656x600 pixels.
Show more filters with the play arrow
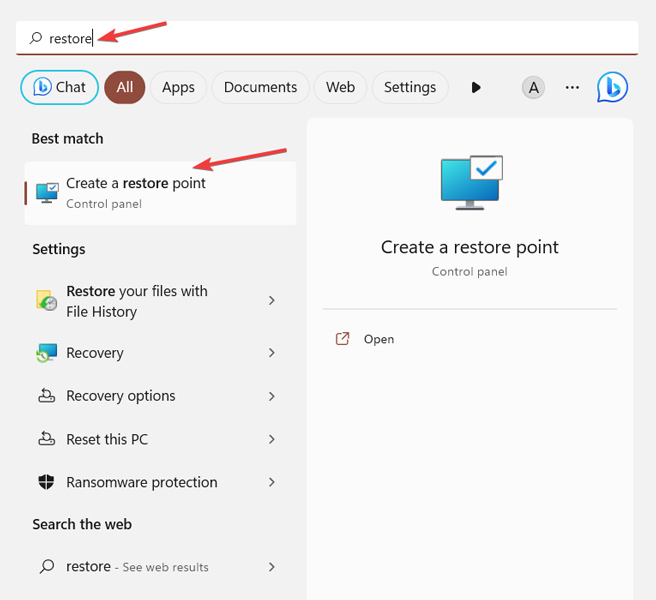(x=476, y=87)
